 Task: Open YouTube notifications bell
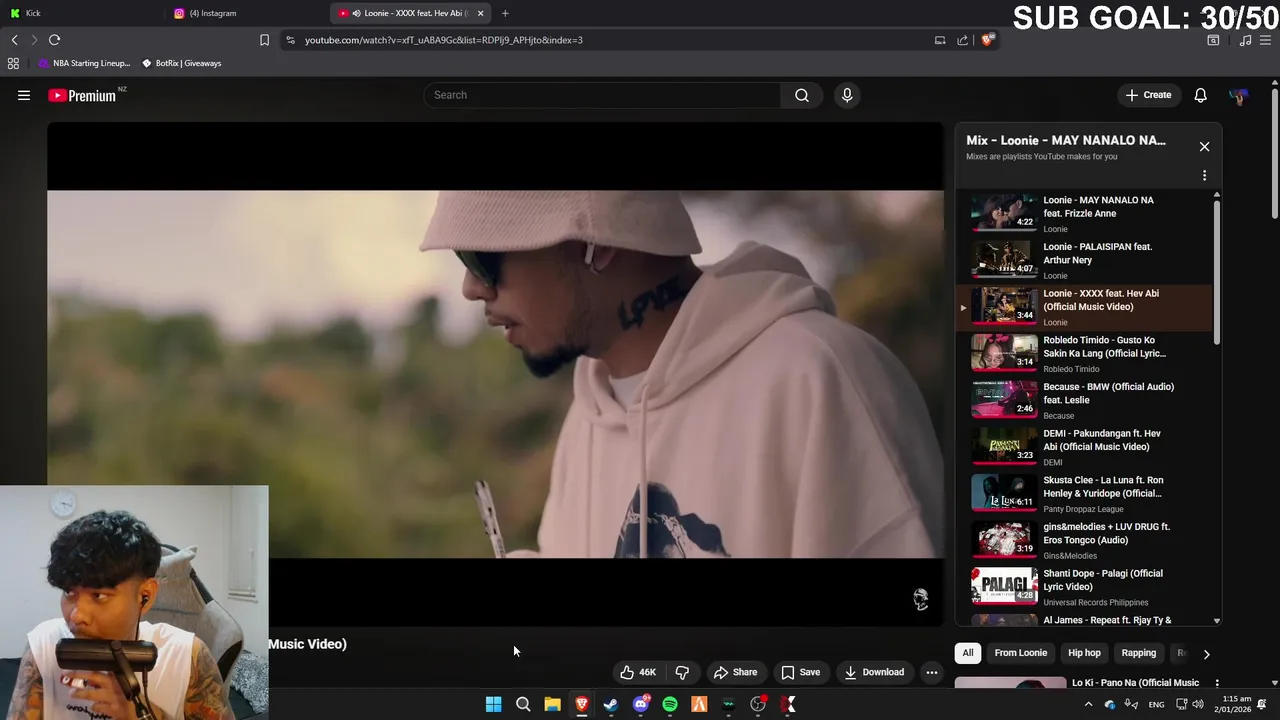pyautogui.click(x=1200, y=95)
